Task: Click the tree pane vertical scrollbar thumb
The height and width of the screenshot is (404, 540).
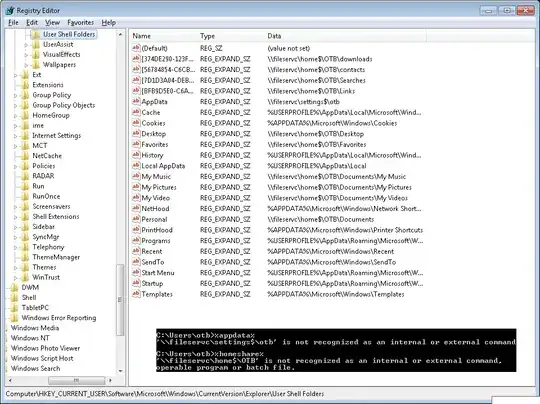Action: point(120,300)
